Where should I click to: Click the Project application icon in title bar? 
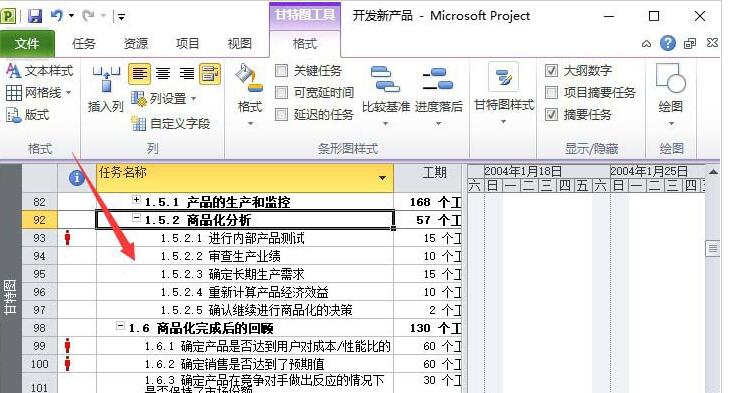click(x=8, y=16)
